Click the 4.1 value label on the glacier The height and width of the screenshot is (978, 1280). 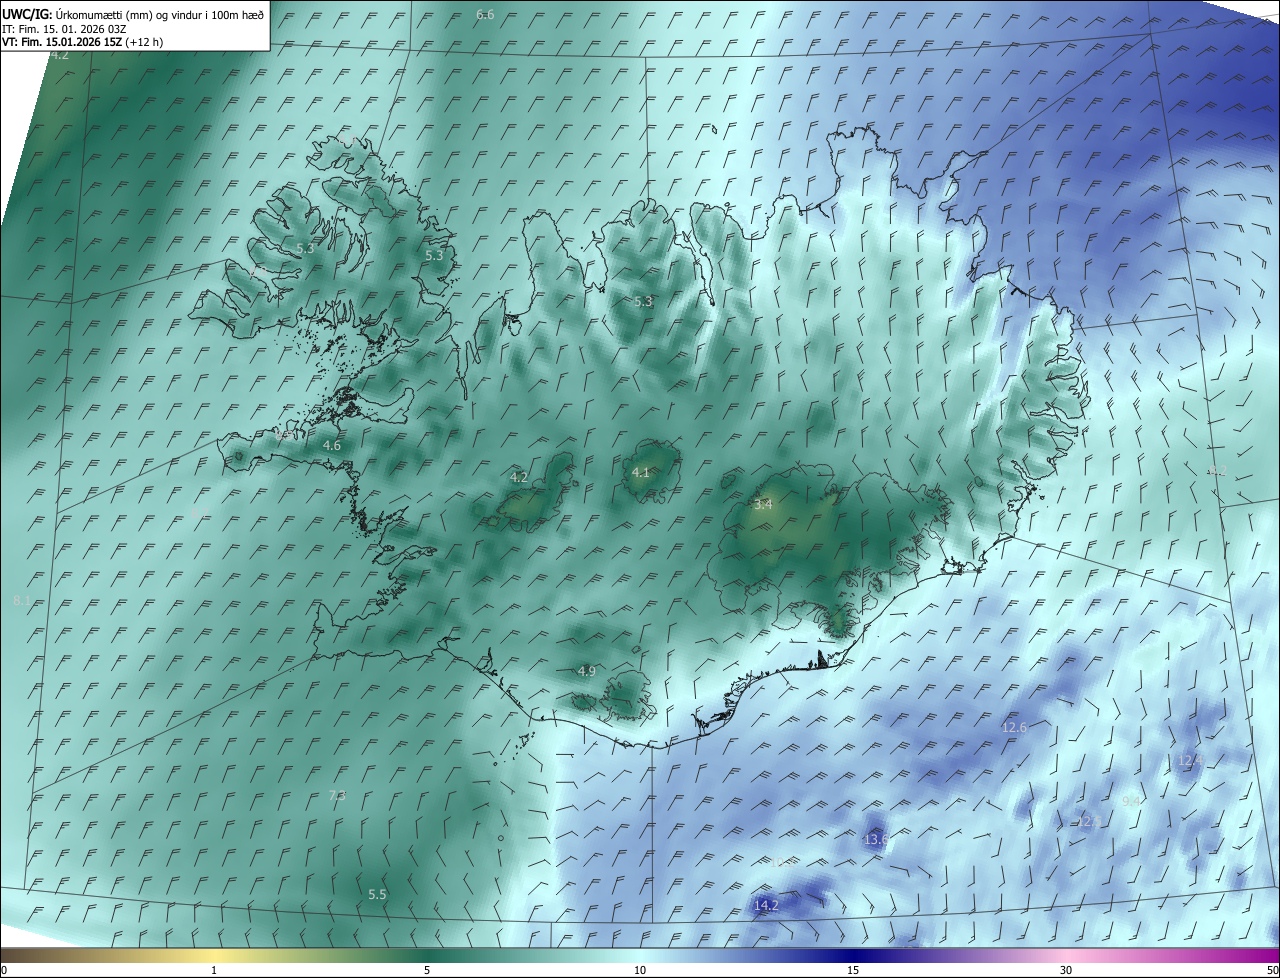(x=641, y=473)
